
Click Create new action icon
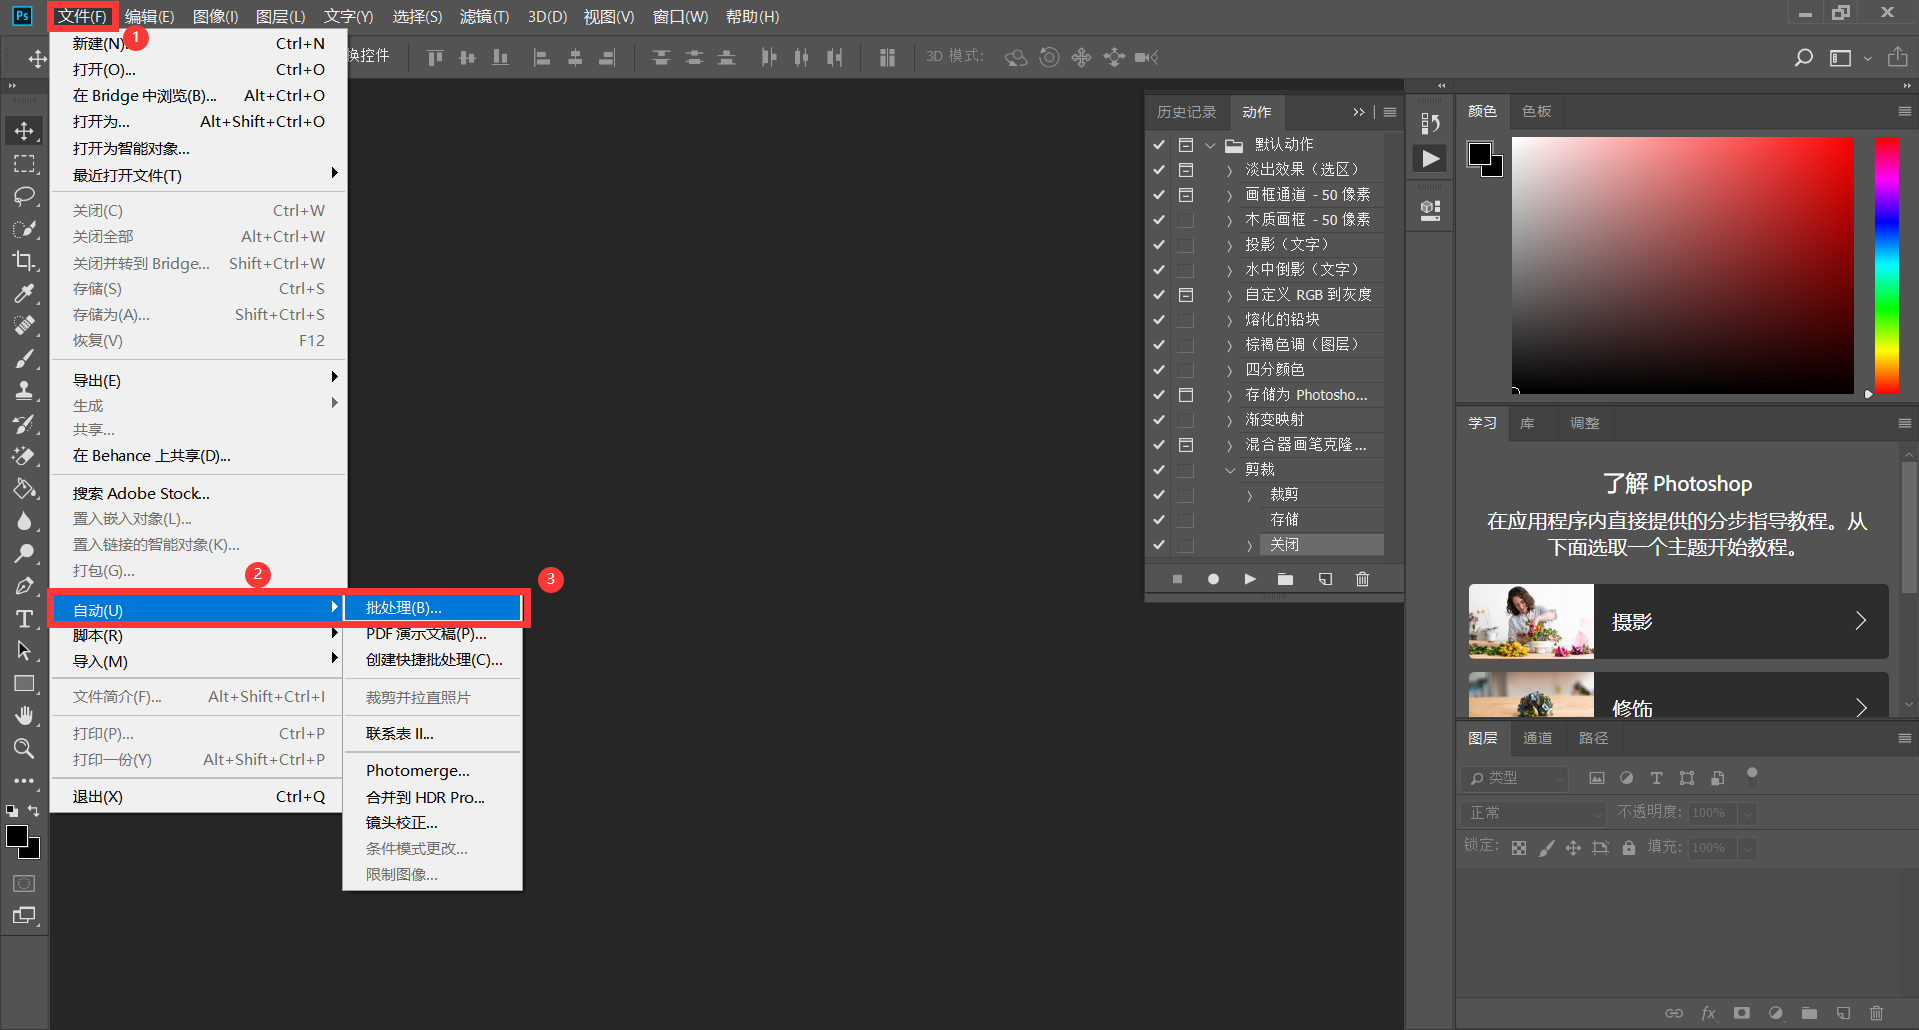coord(1325,579)
